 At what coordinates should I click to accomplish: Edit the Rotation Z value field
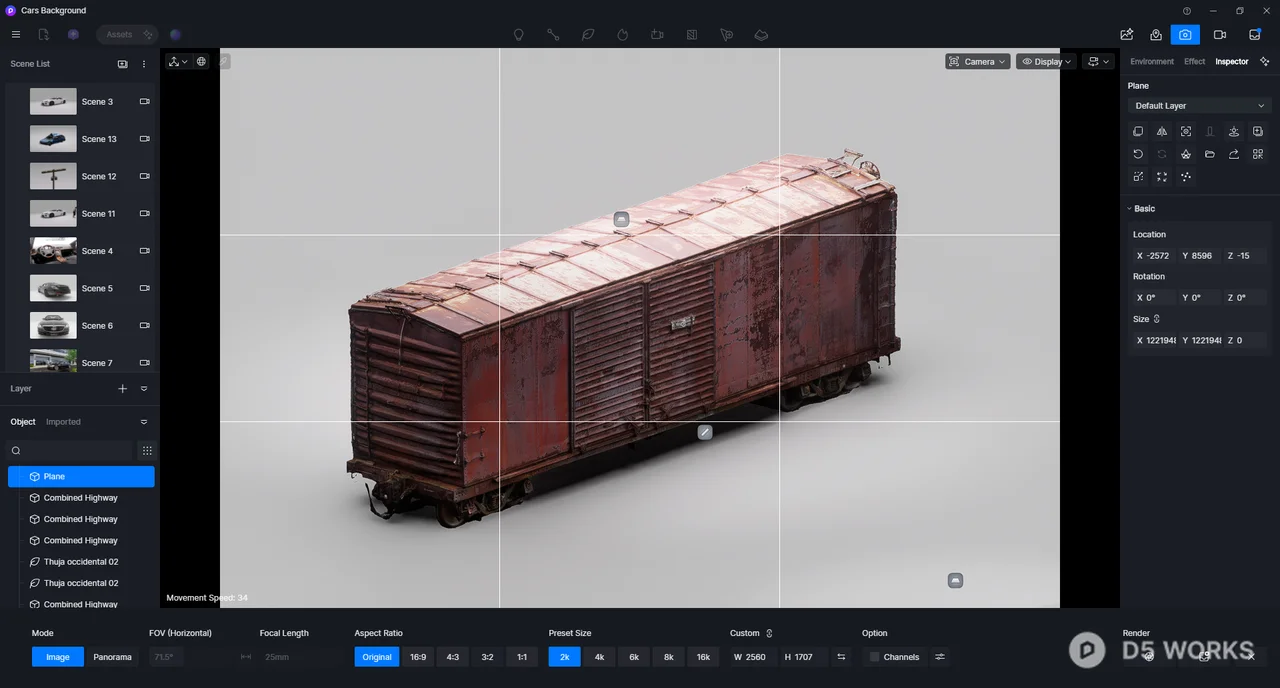1245,298
